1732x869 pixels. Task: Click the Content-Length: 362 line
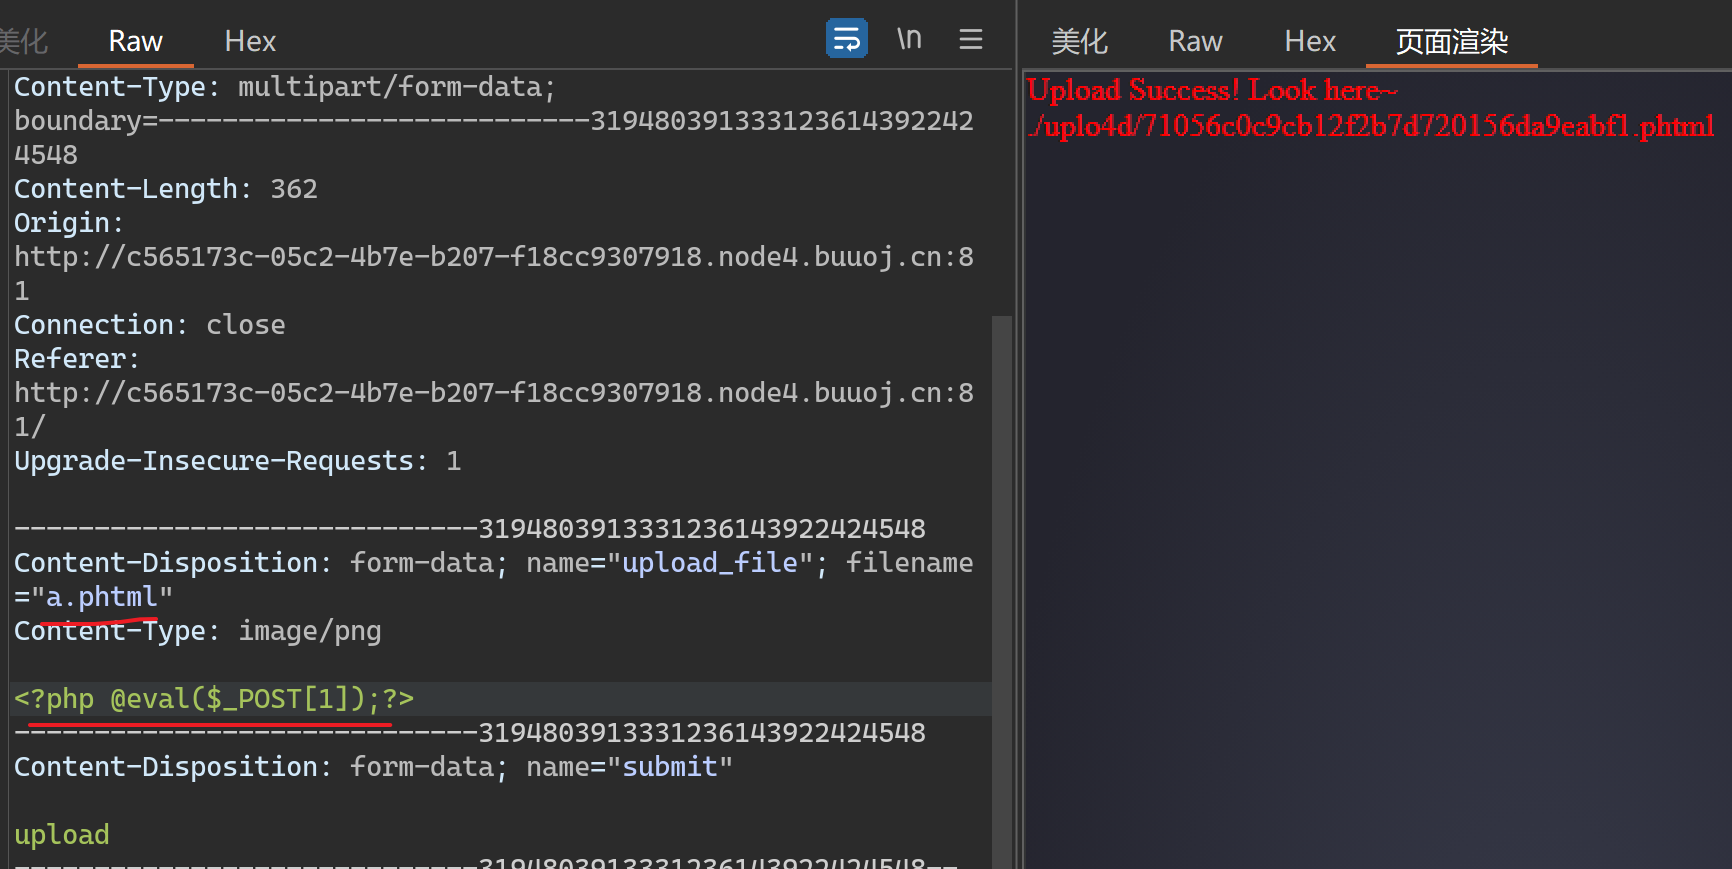pyautogui.click(x=166, y=189)
